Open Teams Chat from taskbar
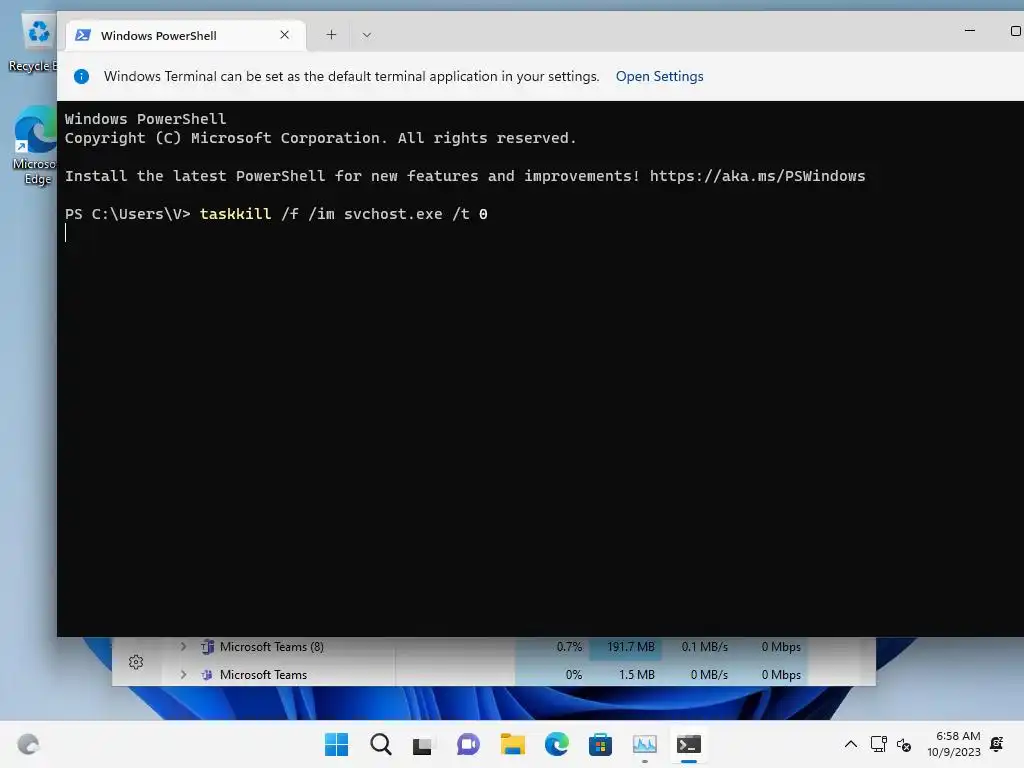Viewport: 1024px width, 768px height. (468, 744)
